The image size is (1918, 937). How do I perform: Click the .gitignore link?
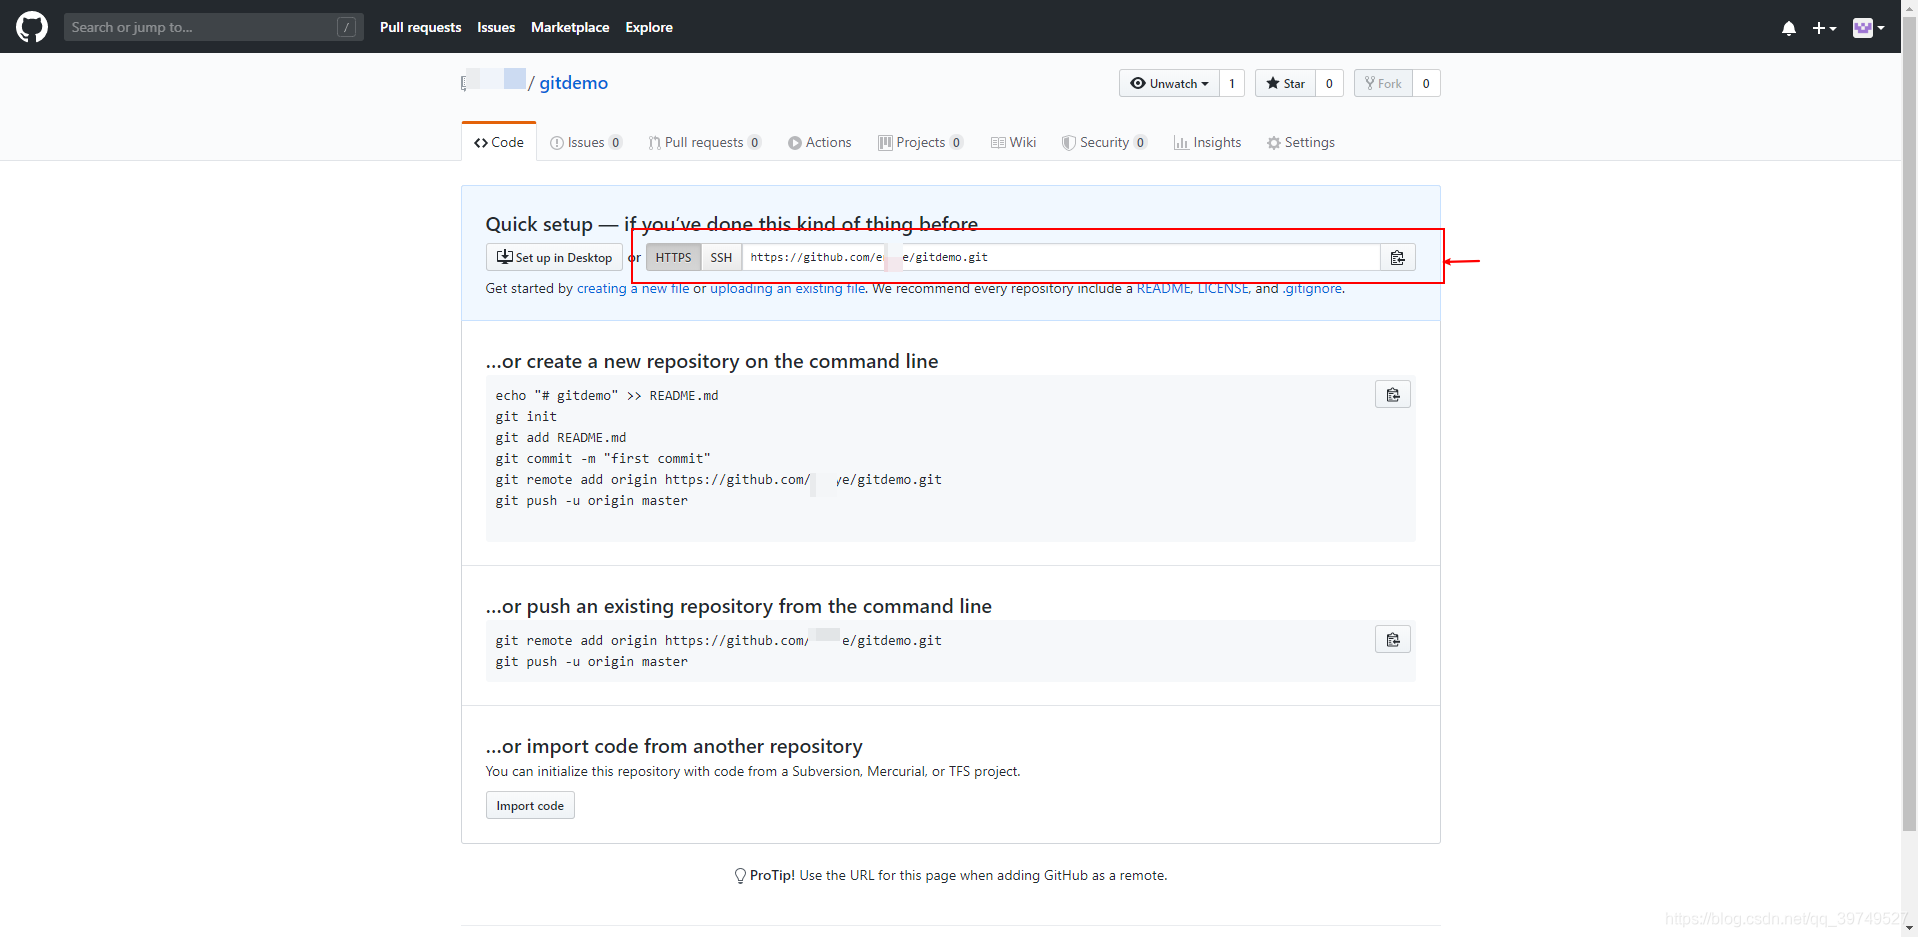1313,288
